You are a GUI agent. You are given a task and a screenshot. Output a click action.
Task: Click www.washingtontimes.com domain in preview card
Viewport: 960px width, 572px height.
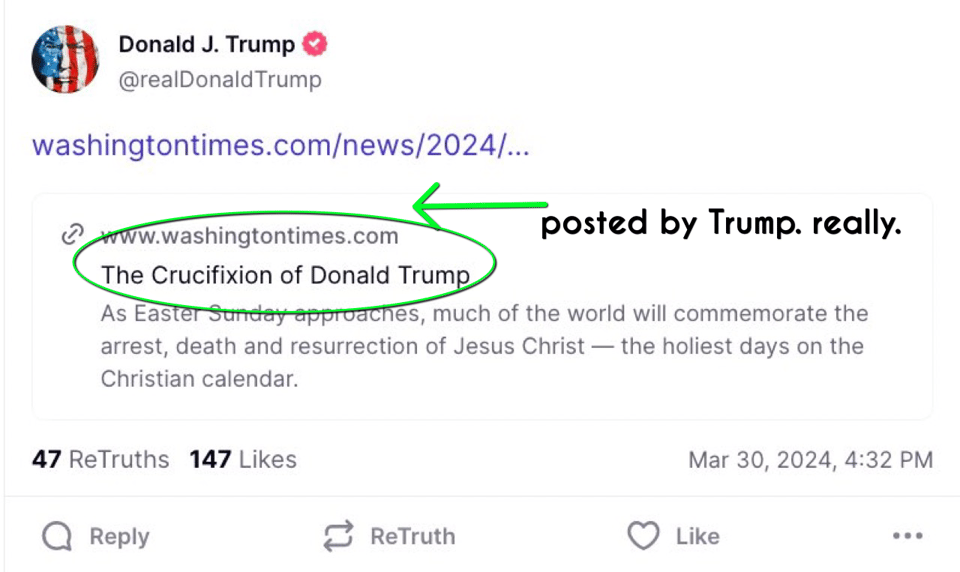[250, 236]
